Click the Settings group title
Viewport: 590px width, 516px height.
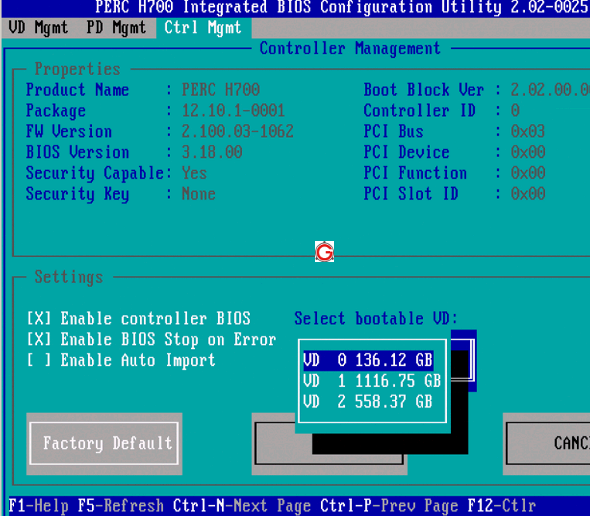[69, 277]
